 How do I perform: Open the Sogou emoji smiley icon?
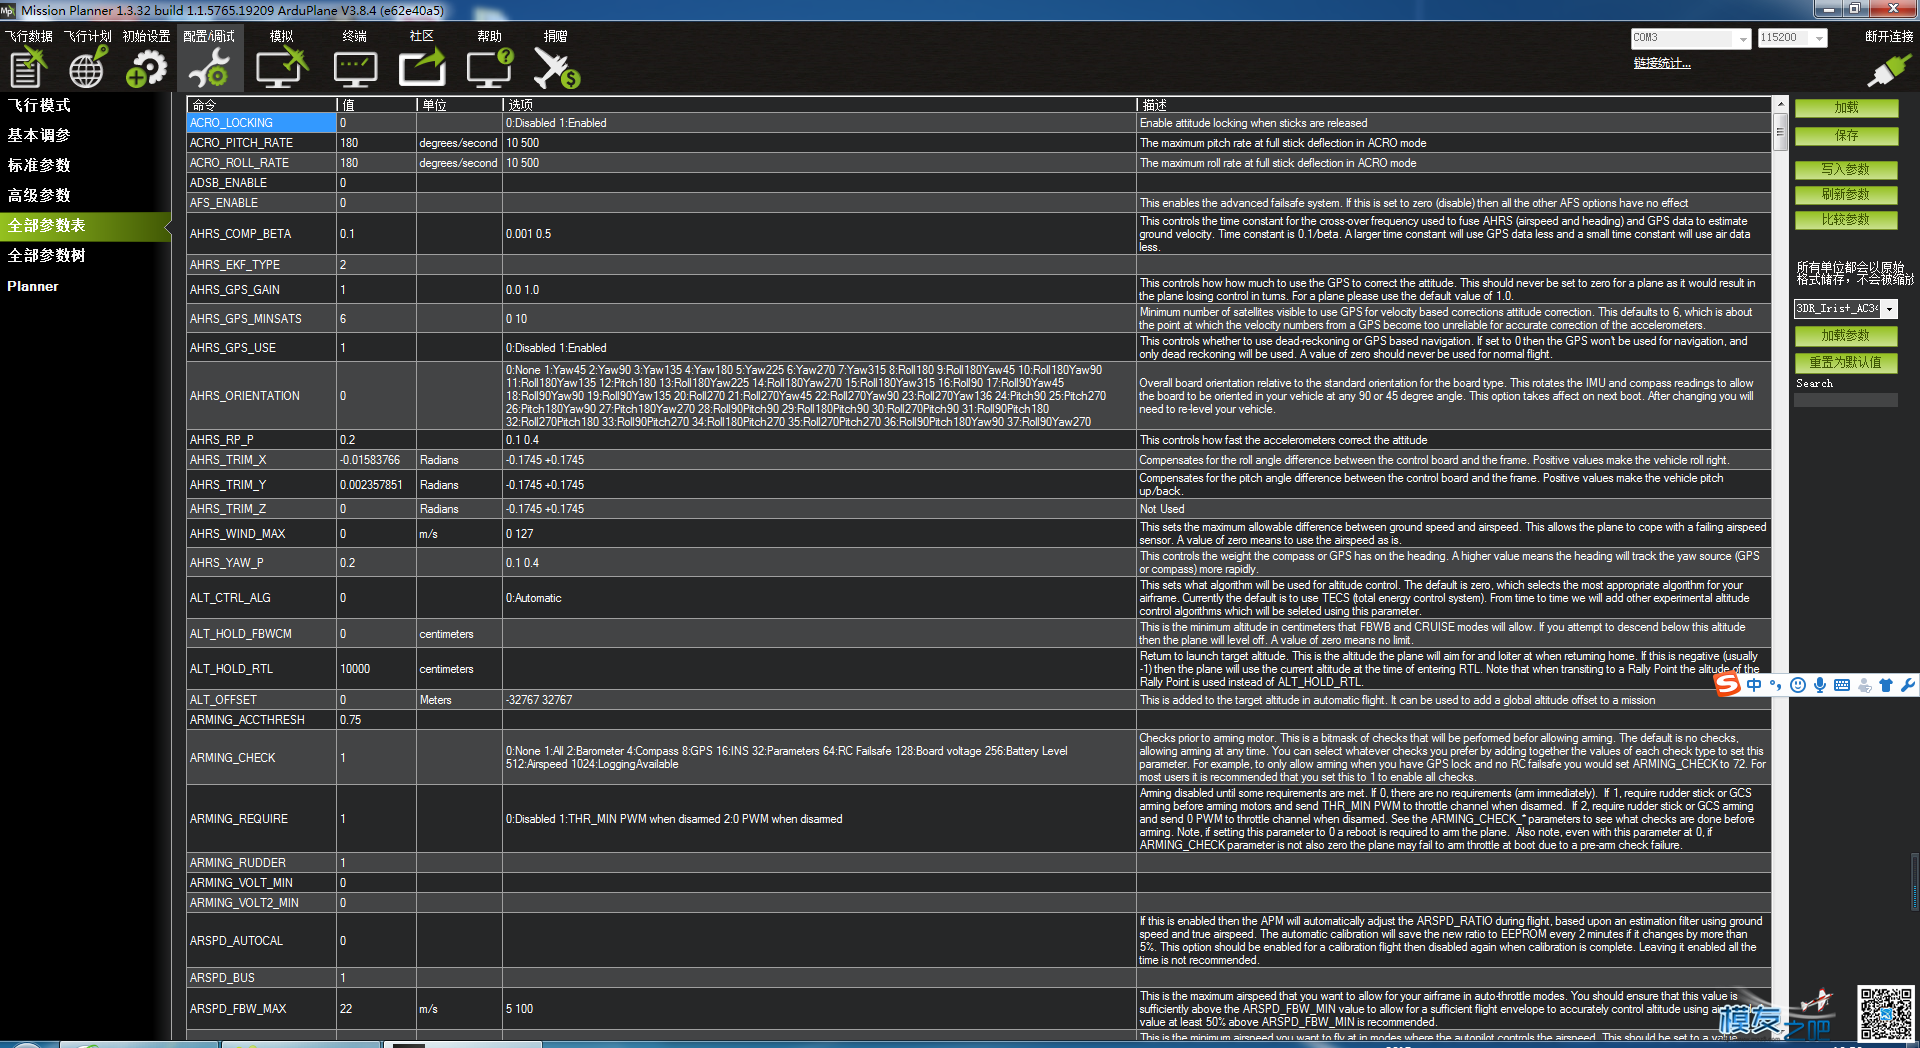[x=1798, y=685]
